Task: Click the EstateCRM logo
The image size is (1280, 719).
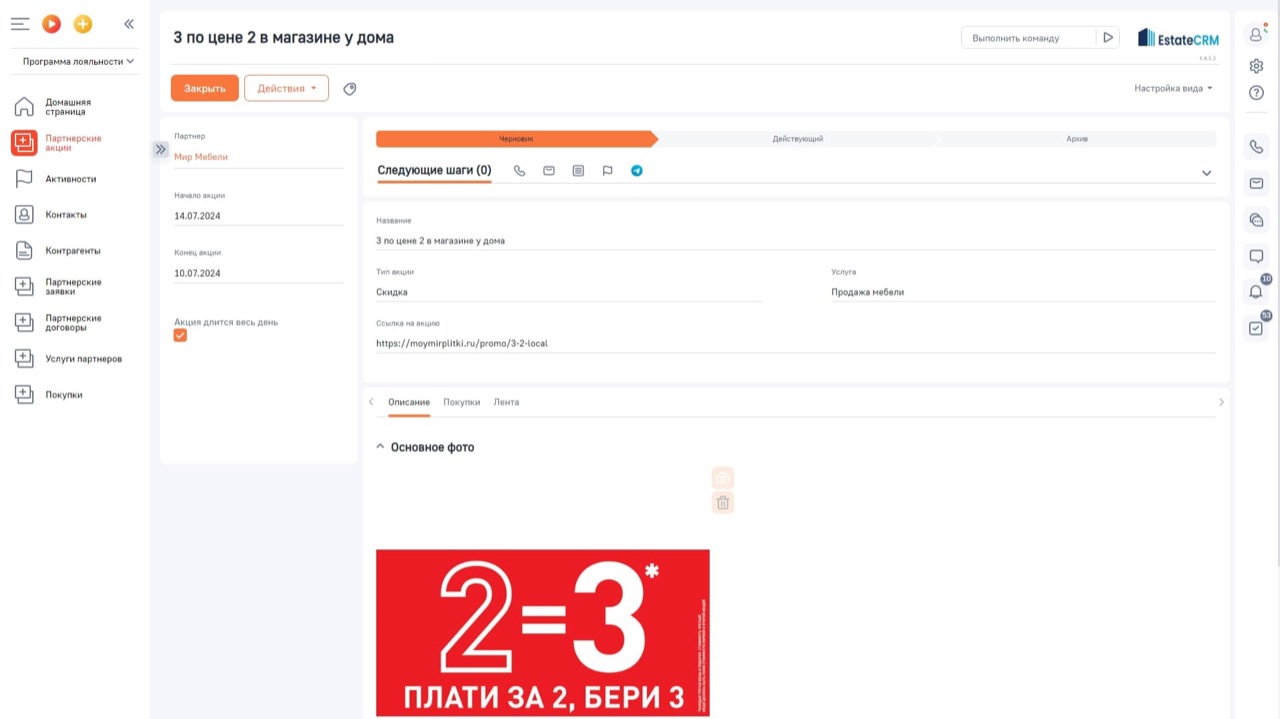Action: 1178,38
